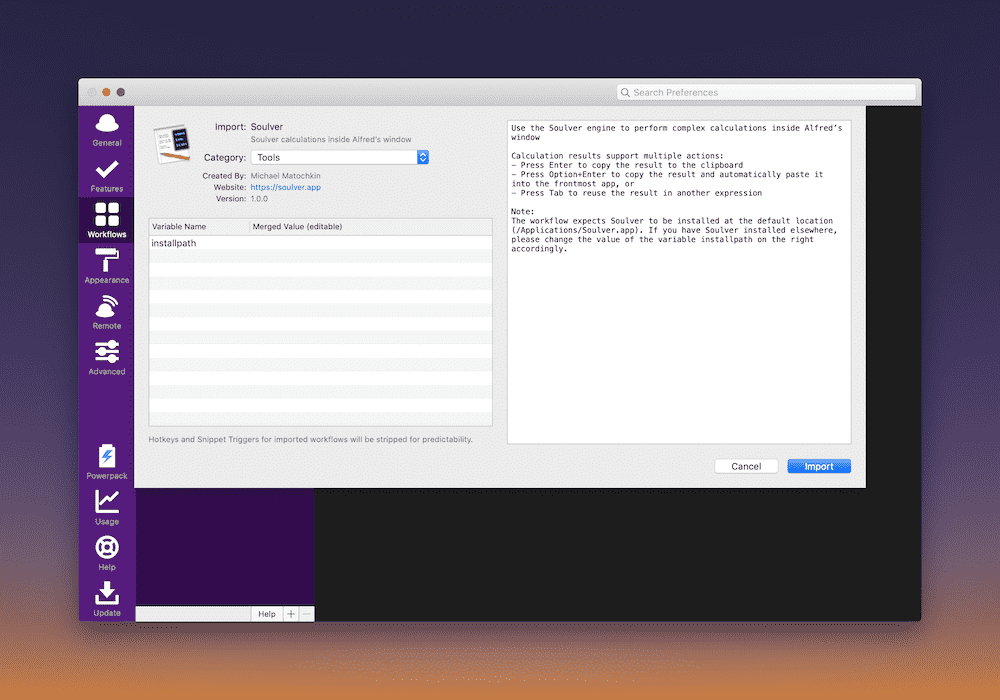Click the workflow description text area
Screen dimensions: 1000x700
pyautogui.click(x=679, y=282)
